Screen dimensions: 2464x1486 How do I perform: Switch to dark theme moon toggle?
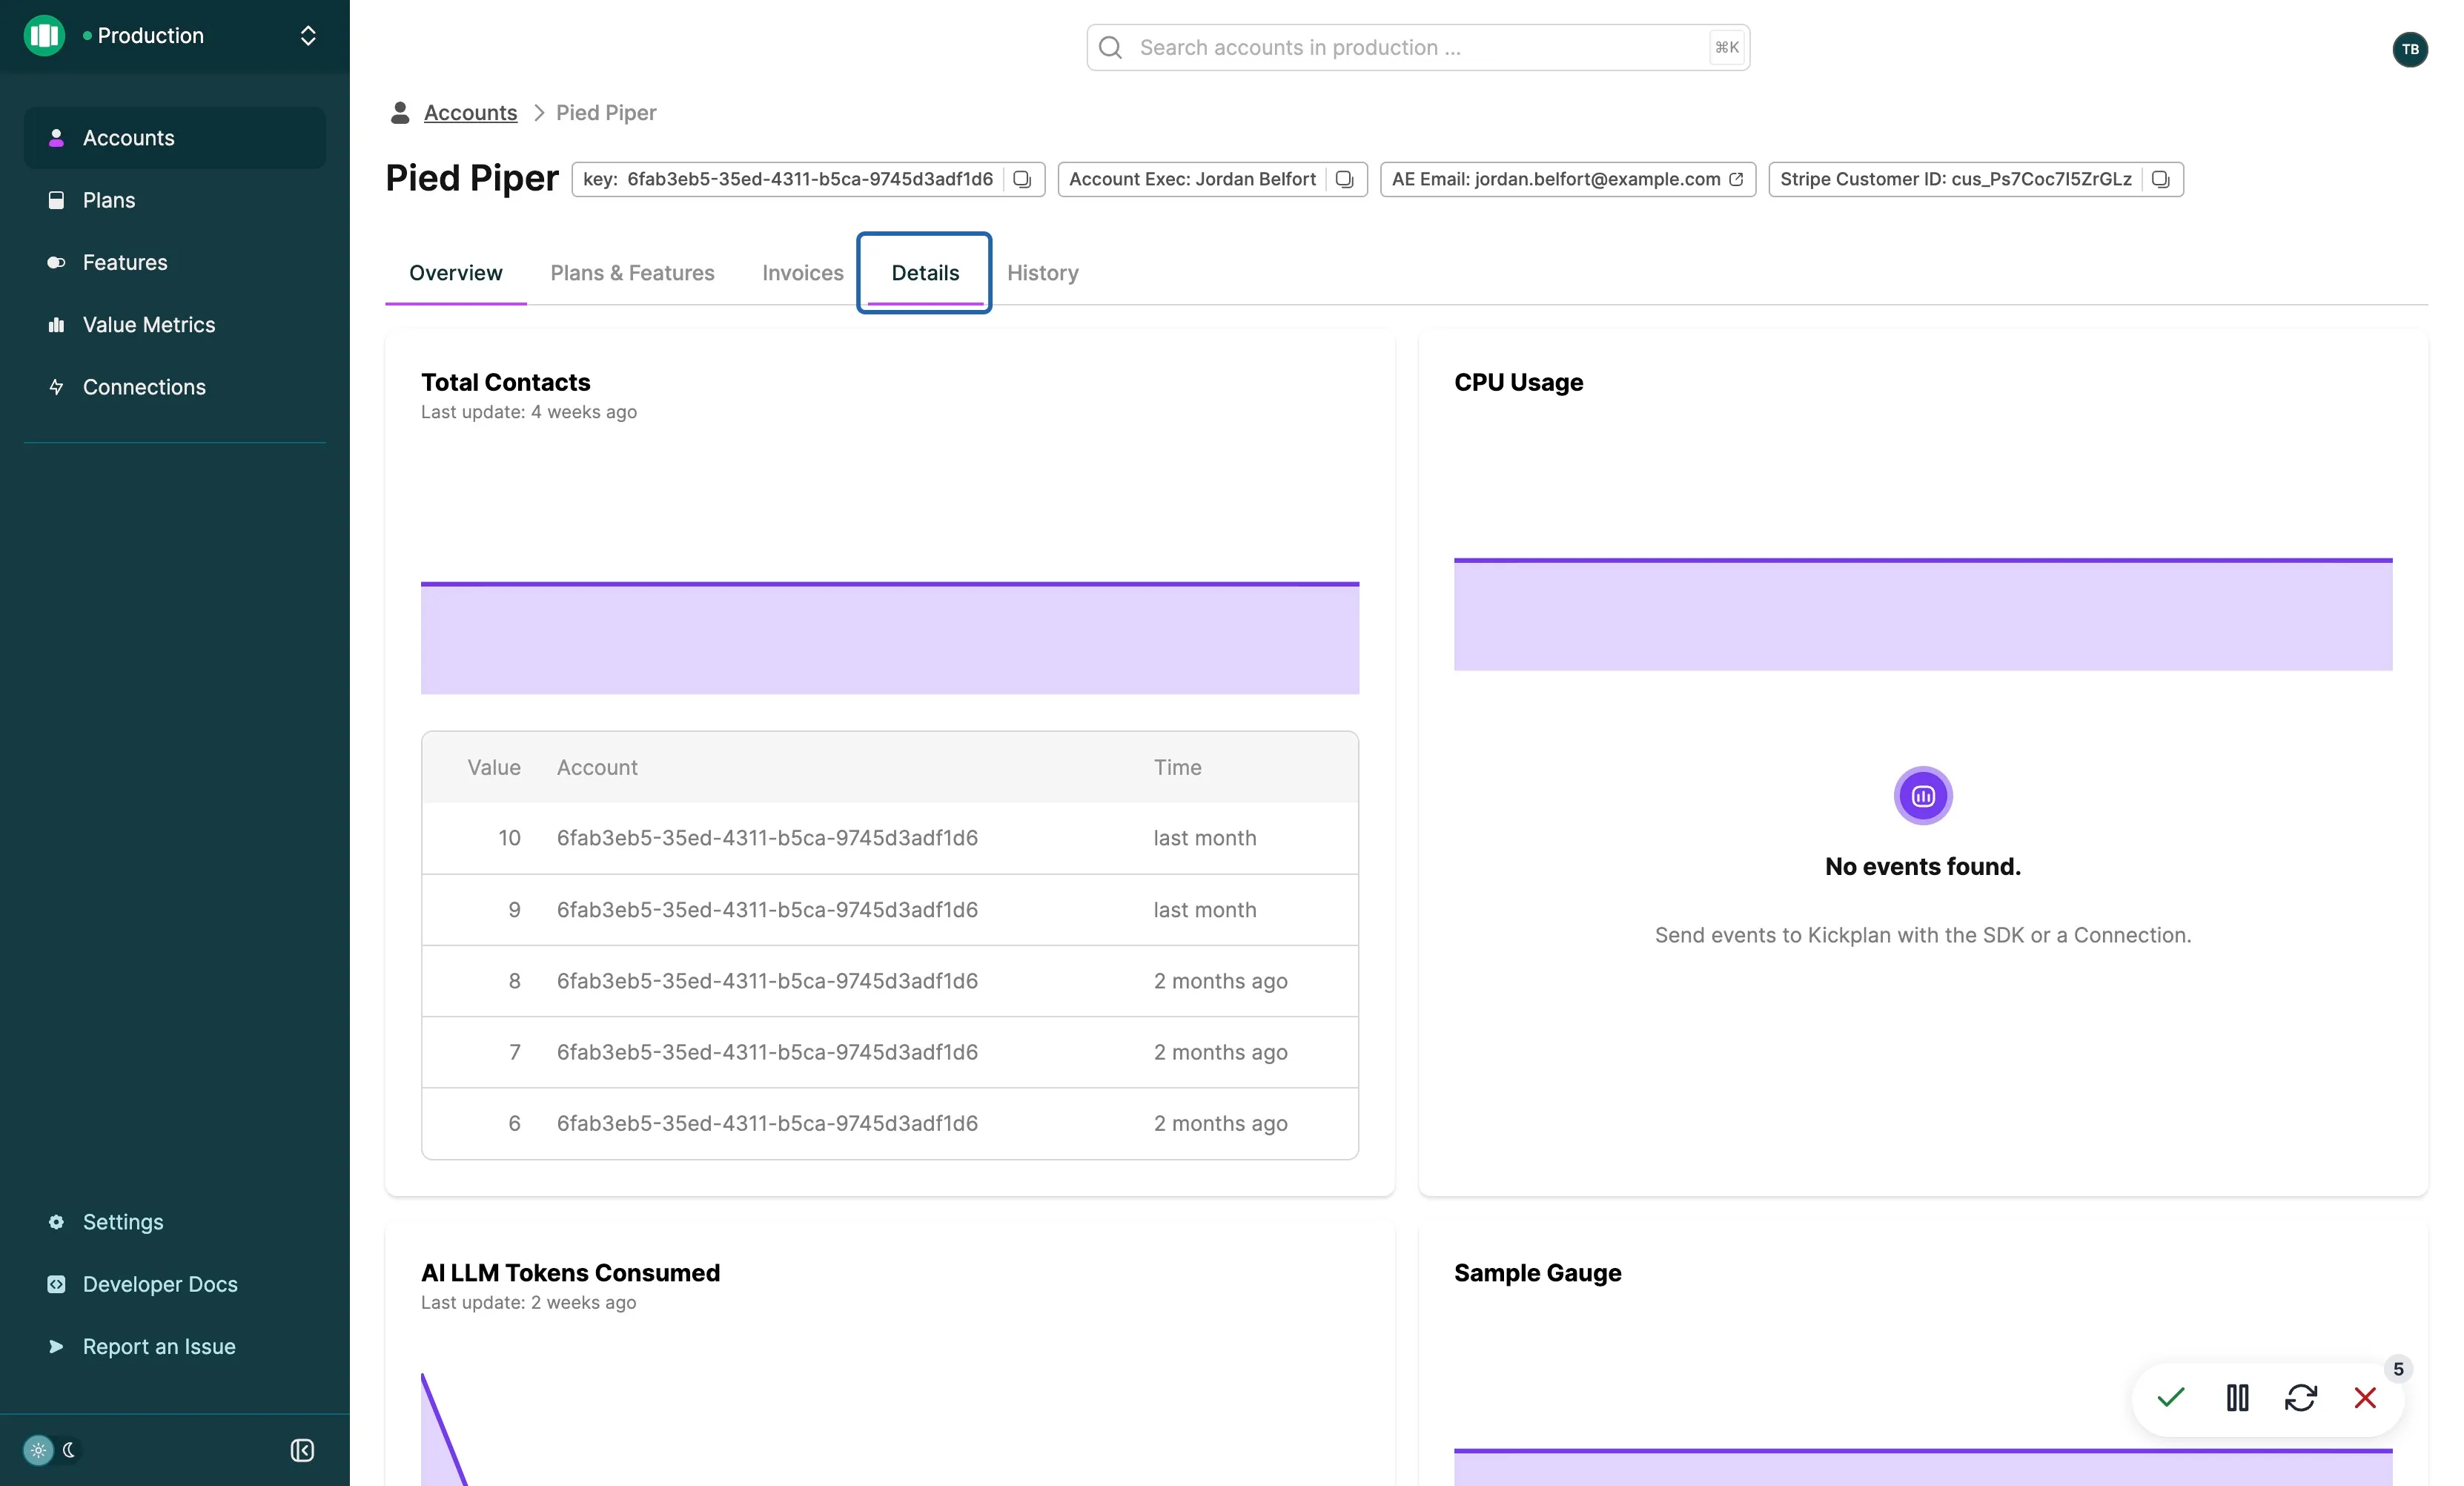pyautogui.click(x=69, y=1450)
